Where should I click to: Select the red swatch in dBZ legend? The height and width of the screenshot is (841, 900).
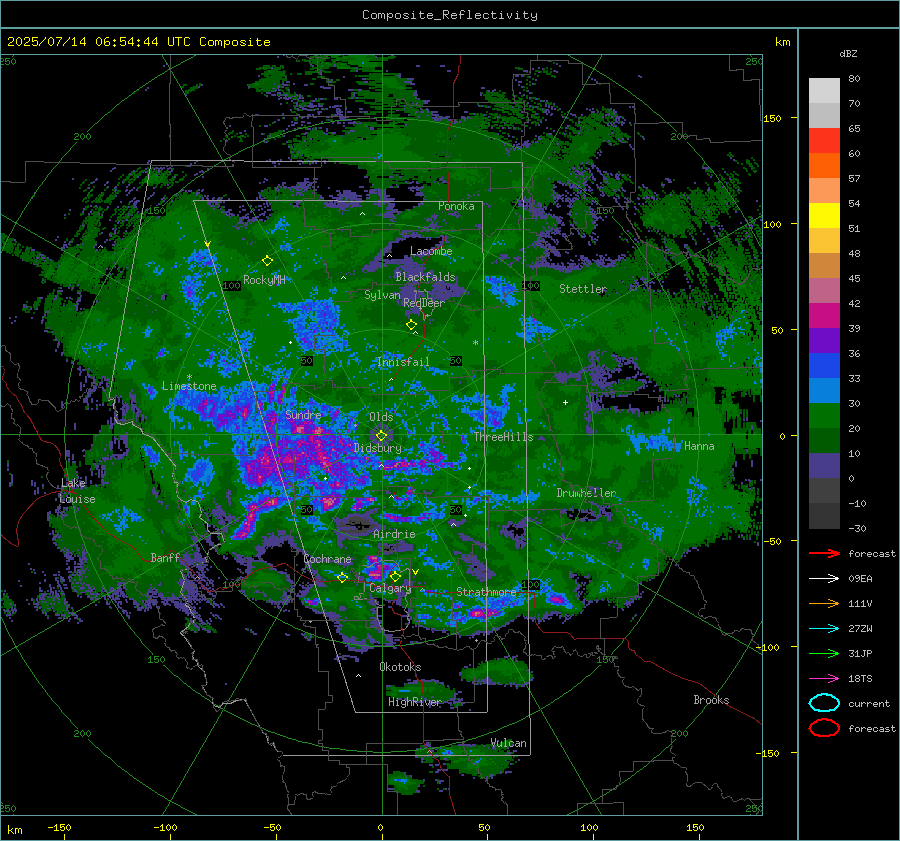pos(824,141)
